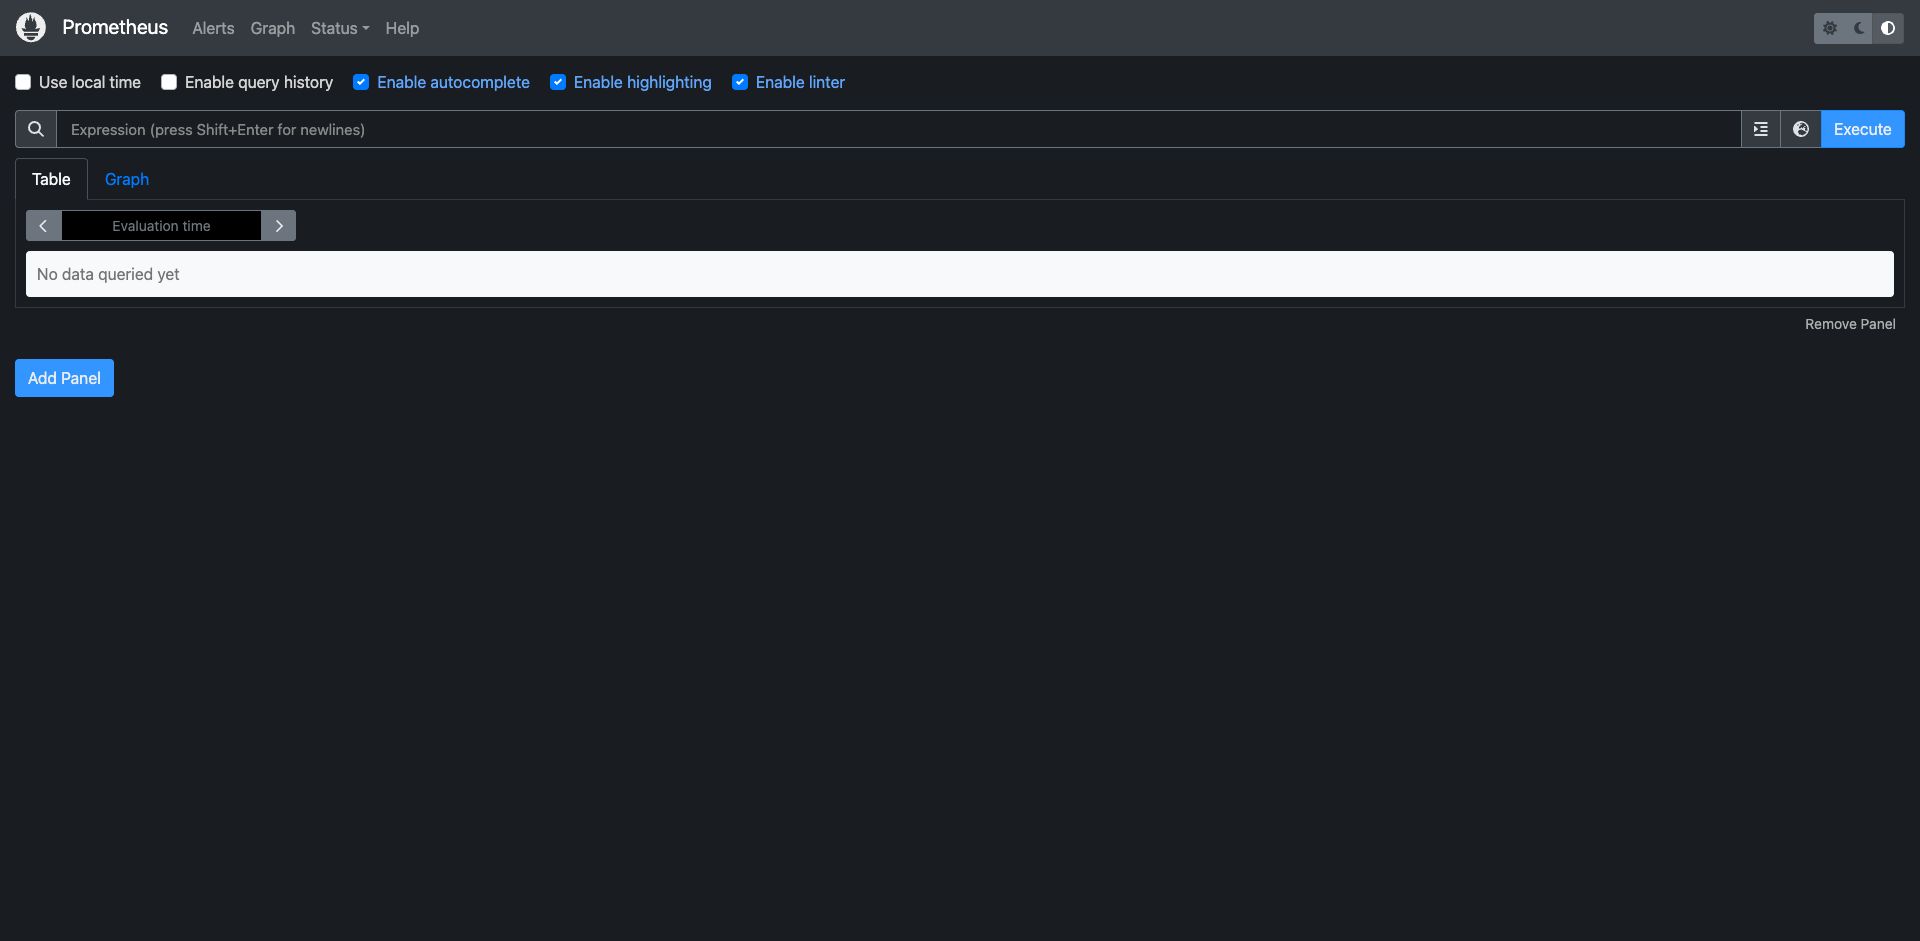Switch to the Graph panel tab
Image resolution: width=1920 pixels, height=941 pixels.
point(127,179)
